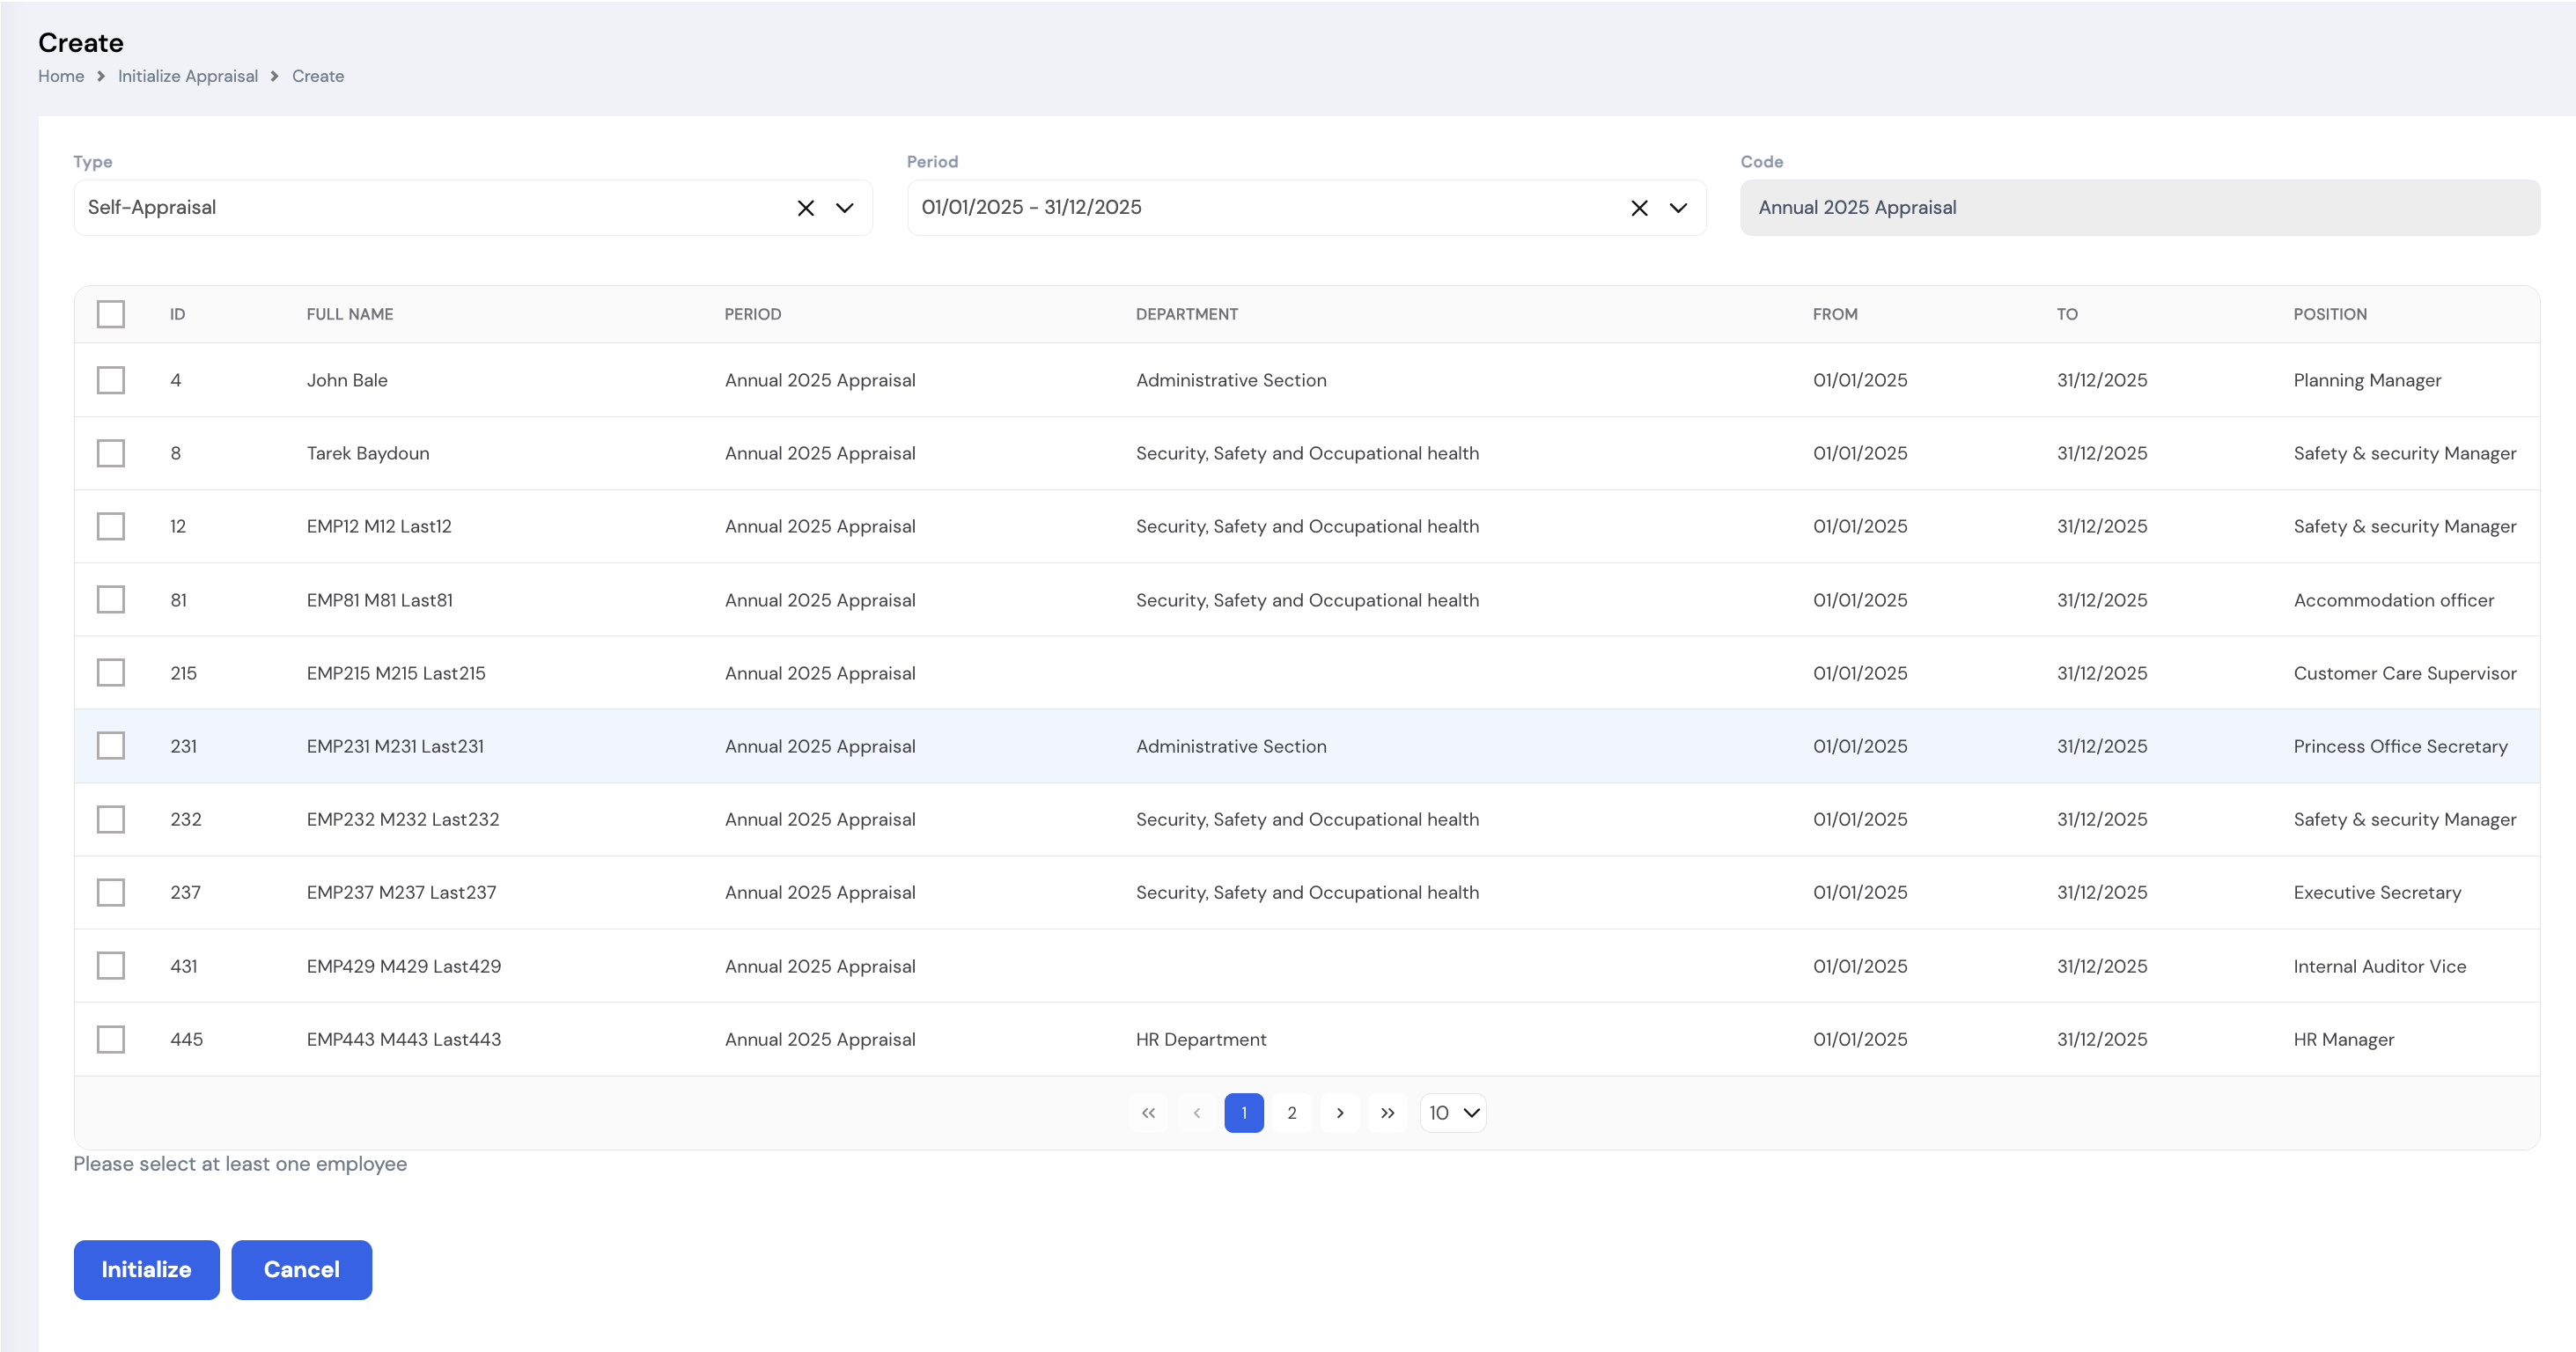
Task: Clear the Self-Appraisal type selection
Action: click(x=805, y=208)
